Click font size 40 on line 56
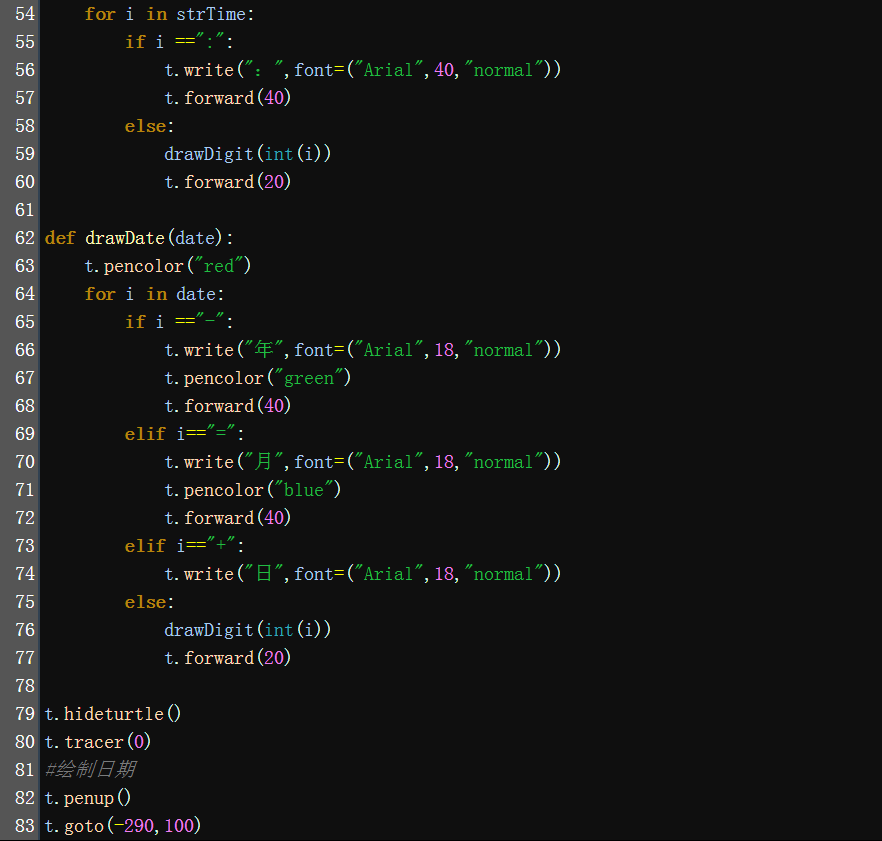The image size is (882, 841). pos(444,70)
